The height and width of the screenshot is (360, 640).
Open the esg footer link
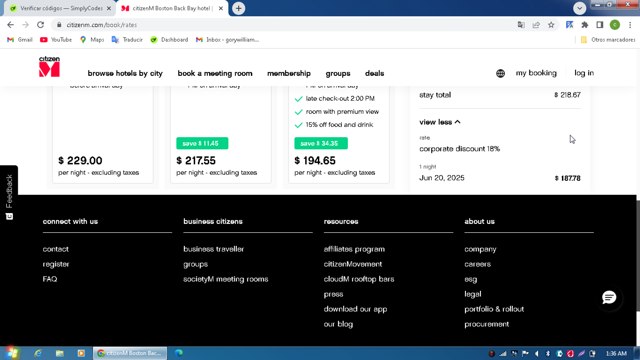471,279
